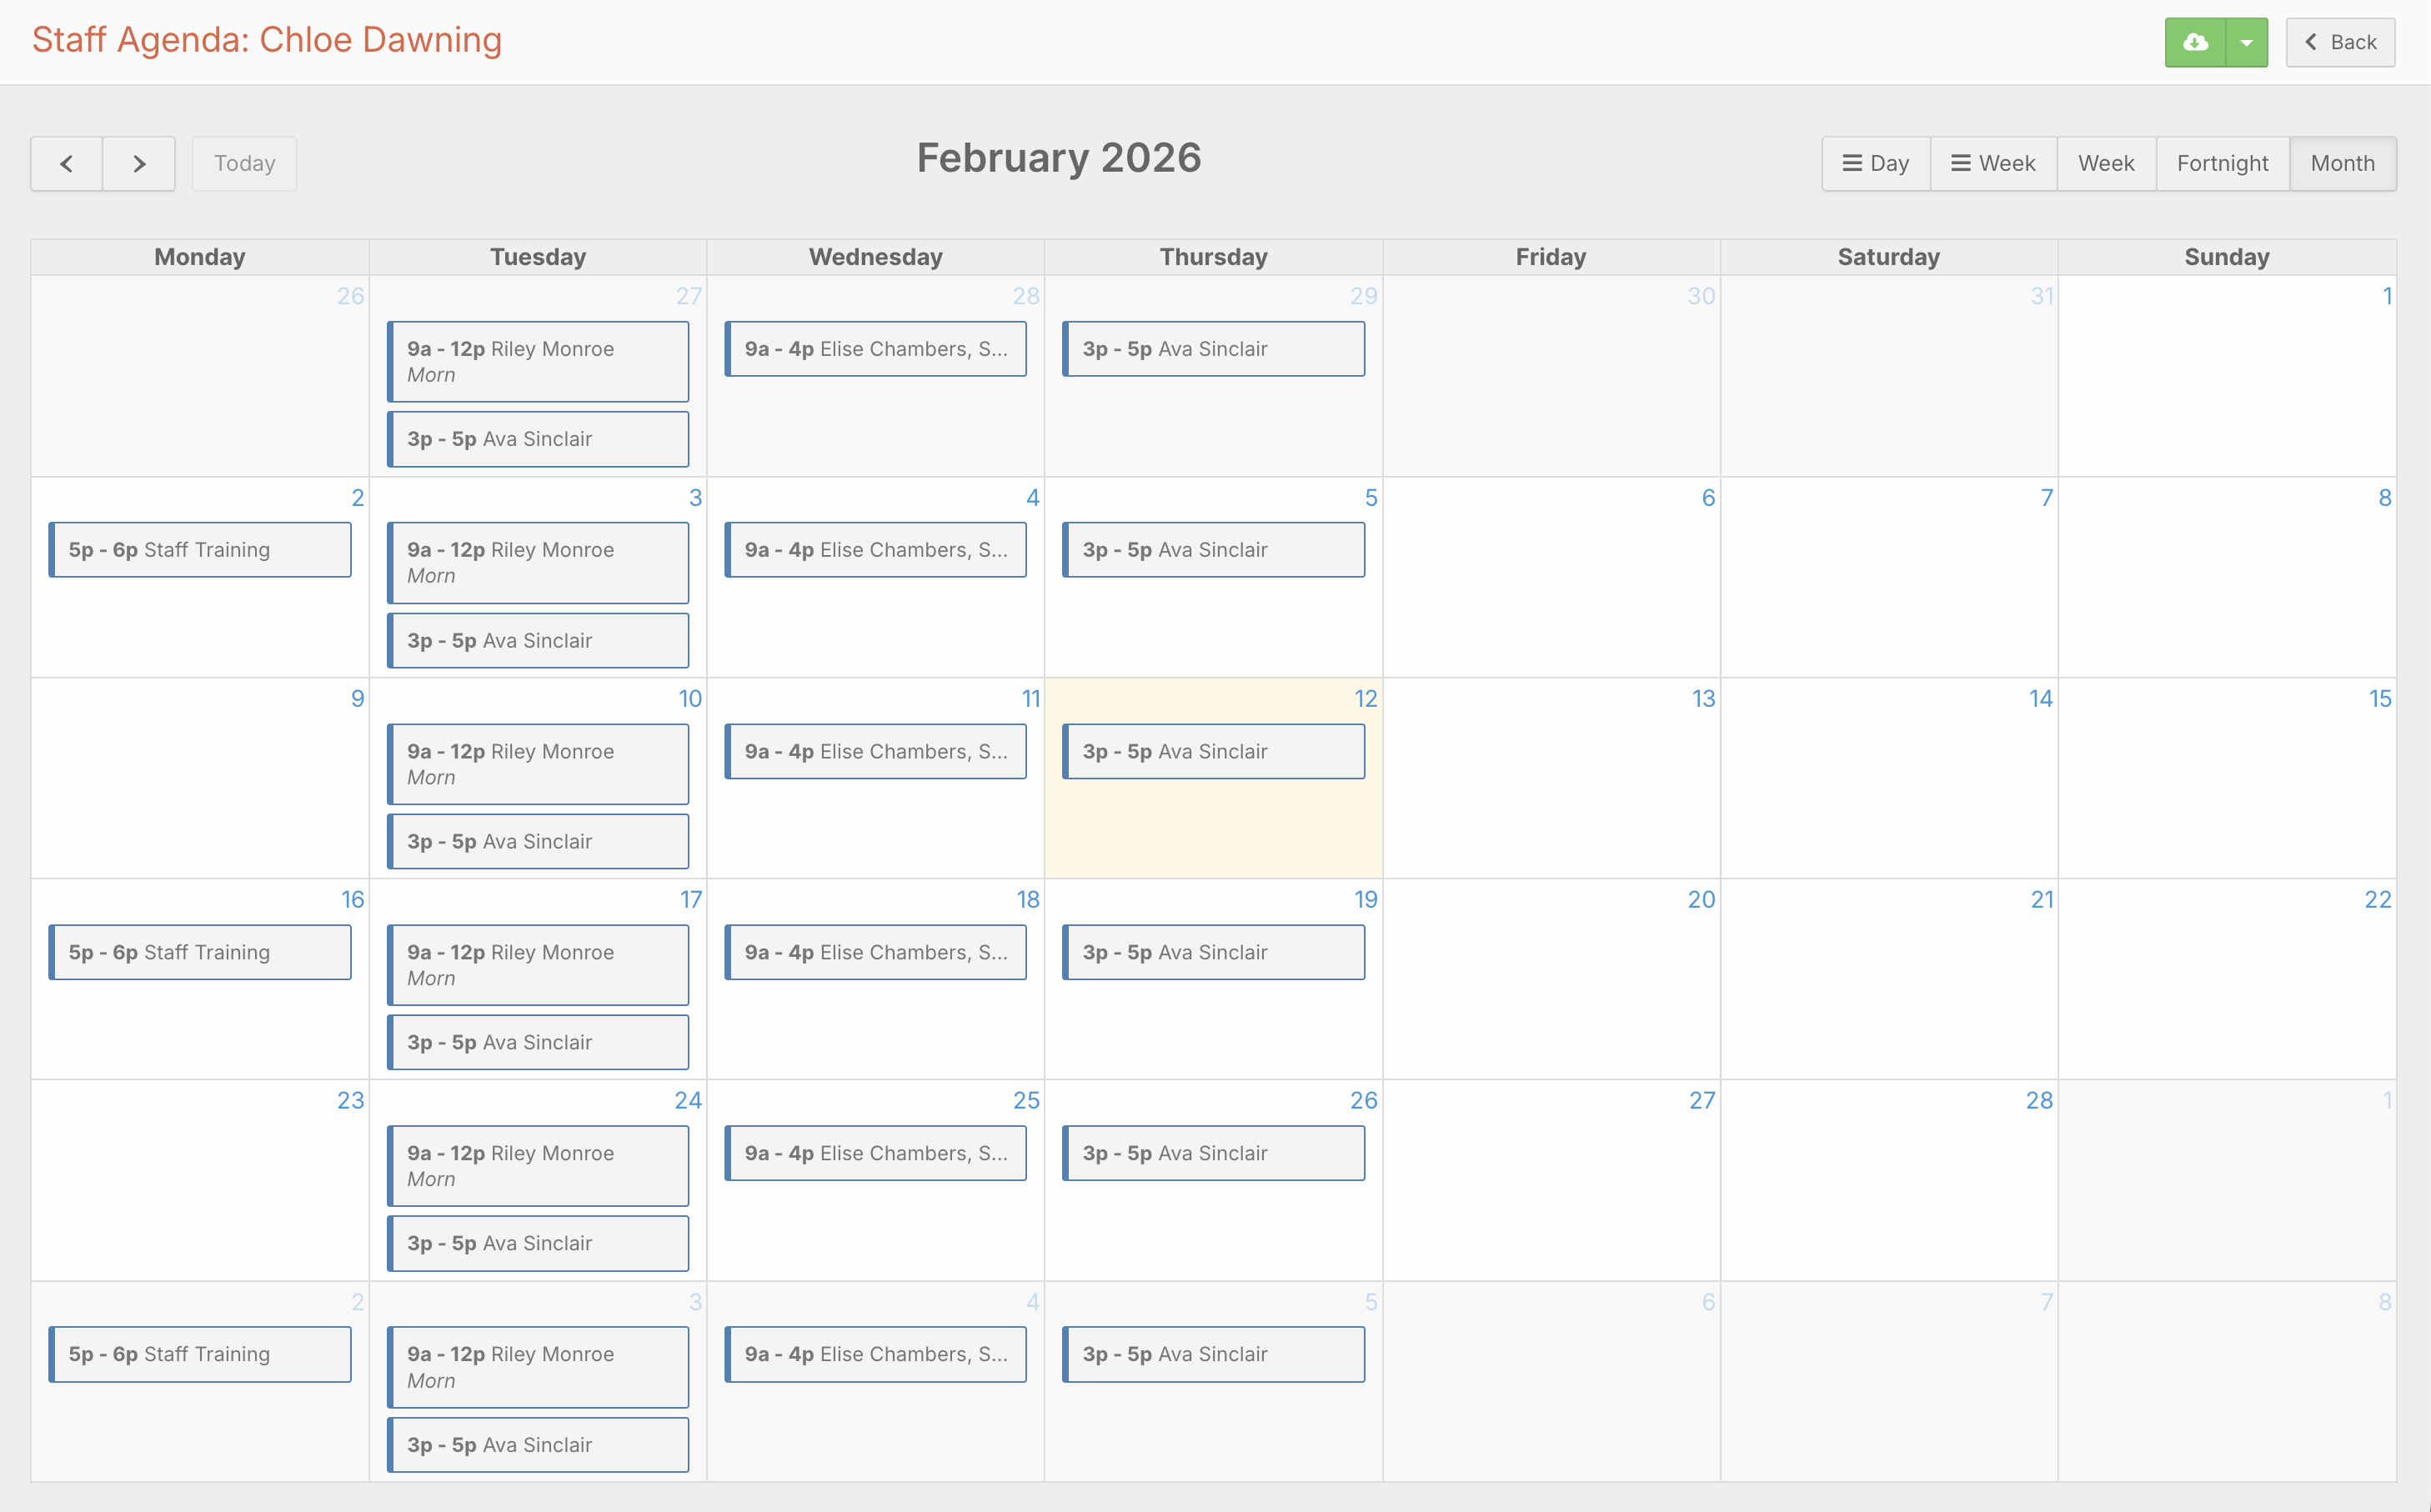Click day number 14 on Saturday
2431x1512 pixels.
(x=2040, y=698)
